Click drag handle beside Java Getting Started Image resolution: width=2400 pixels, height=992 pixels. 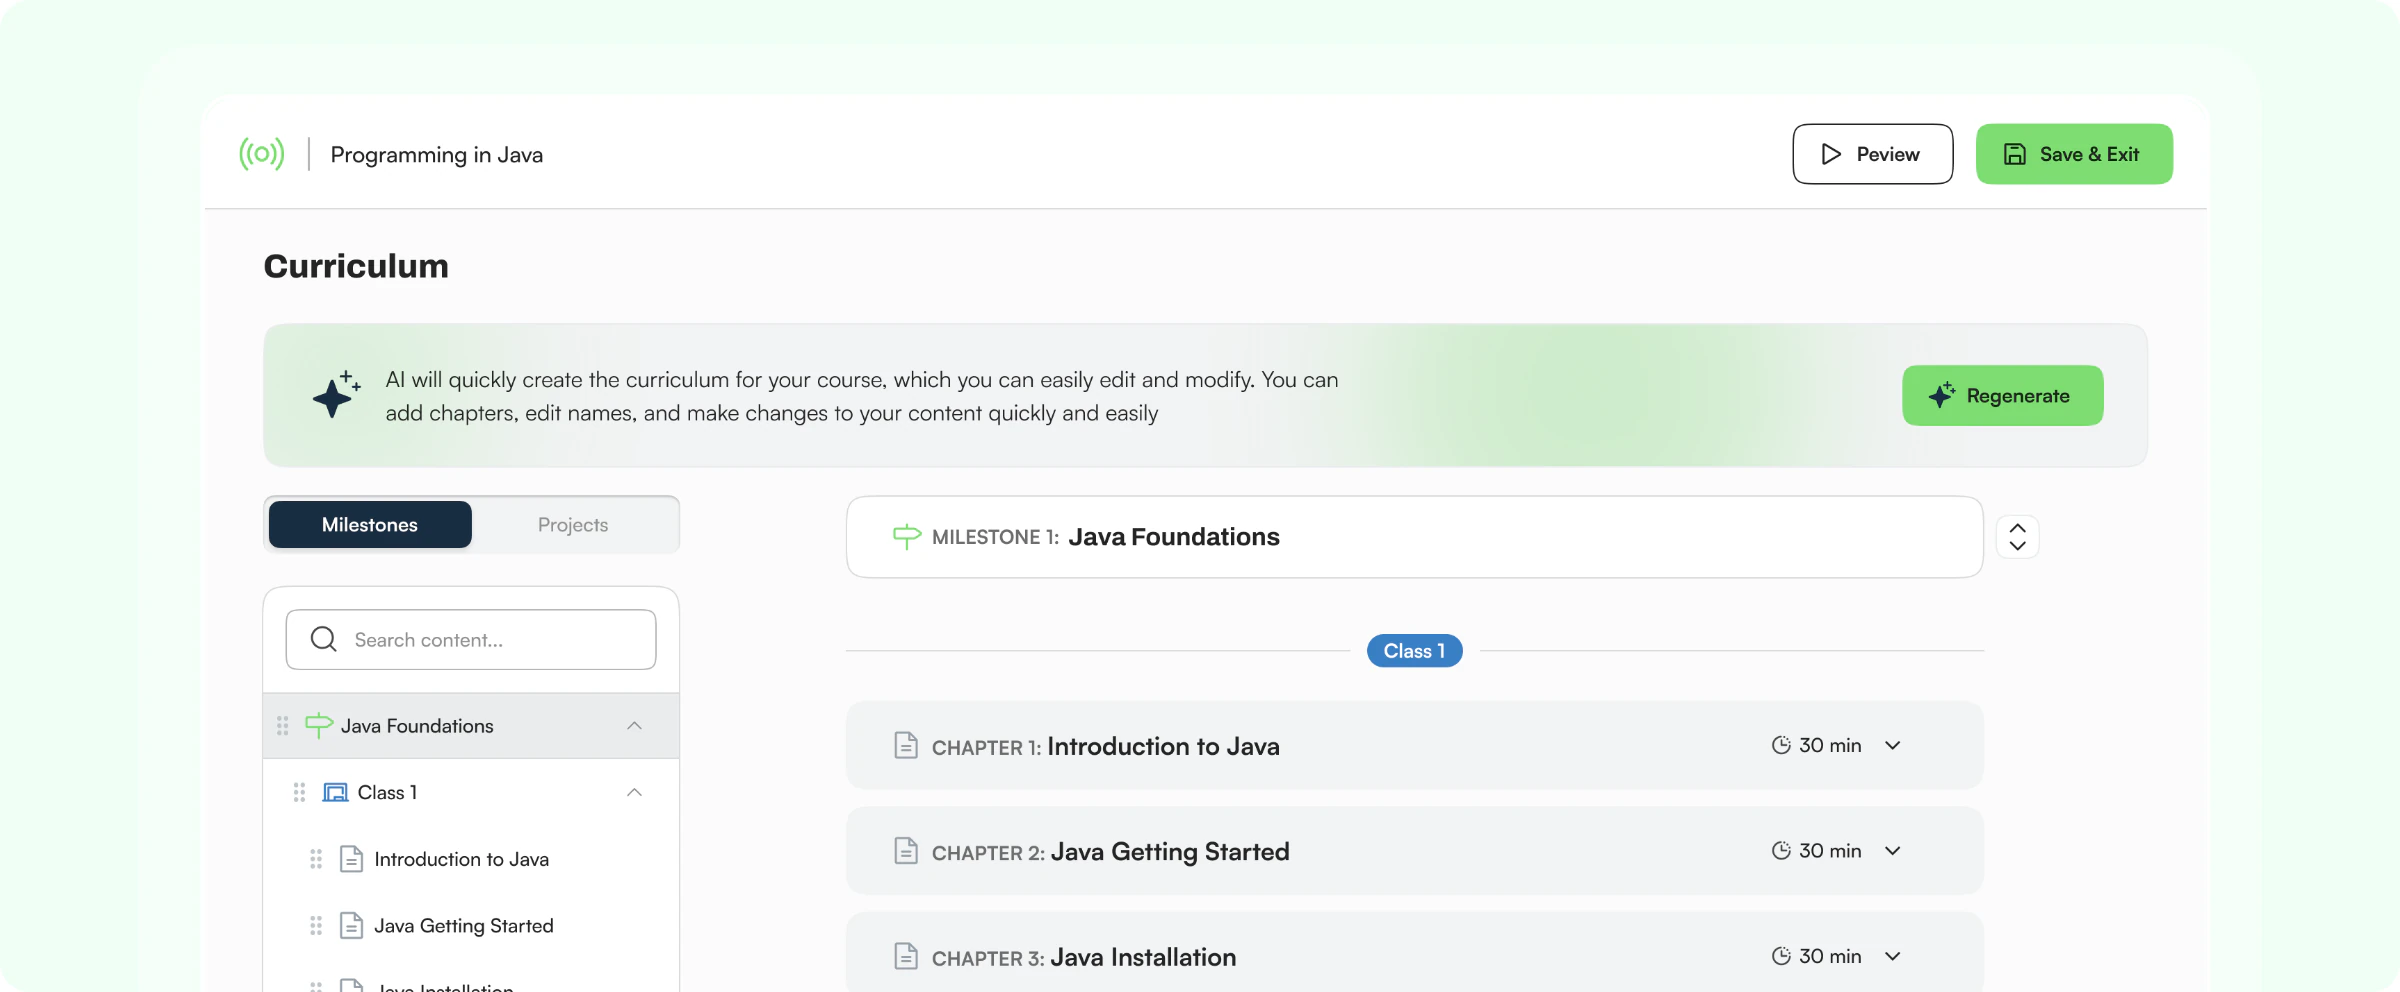click(316, 926)
